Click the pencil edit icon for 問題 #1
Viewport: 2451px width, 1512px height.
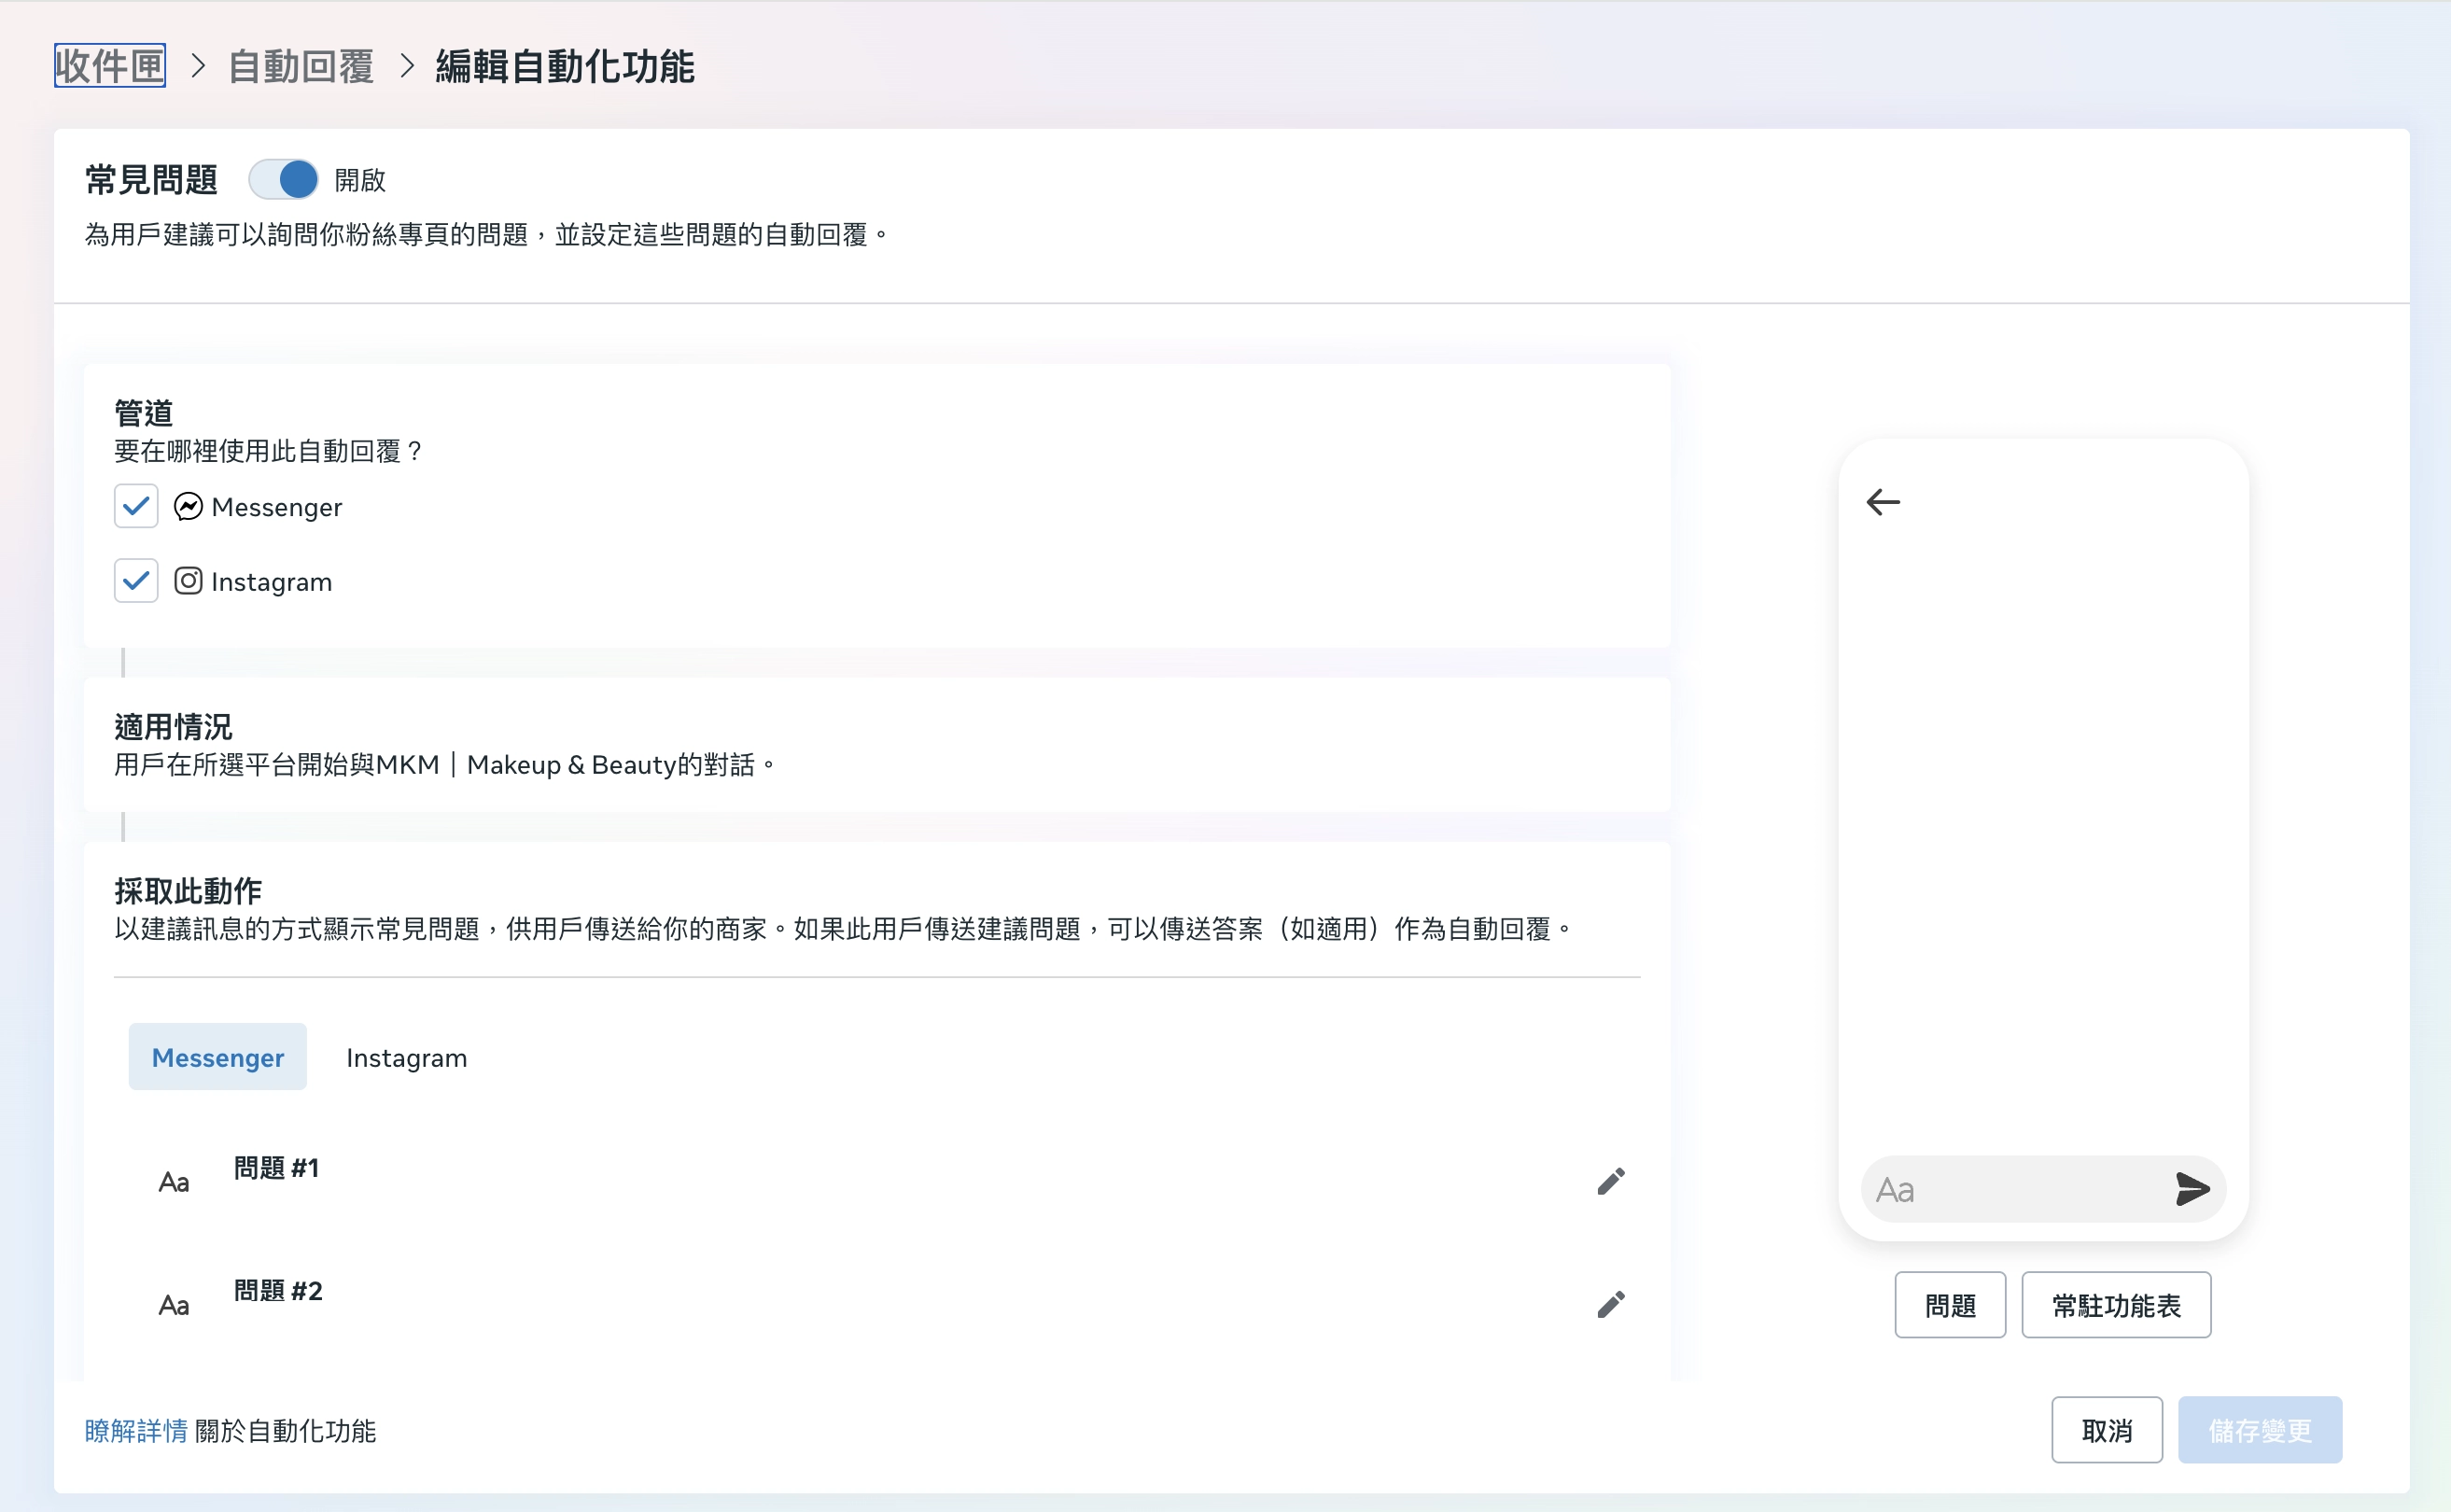point(1610,1181)
